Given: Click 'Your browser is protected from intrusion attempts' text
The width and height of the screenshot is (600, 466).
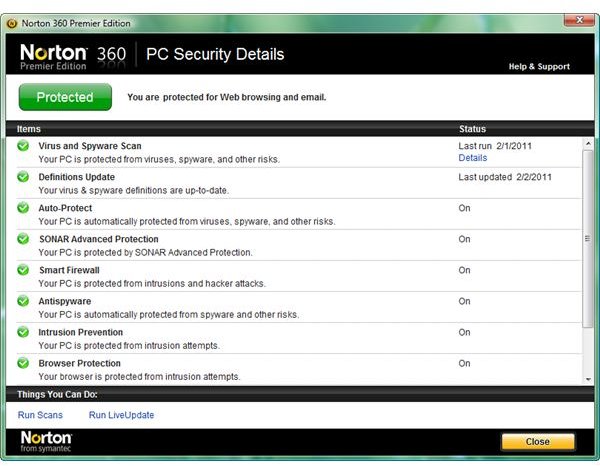Looking at the screenshot, I should pos(139,376).
